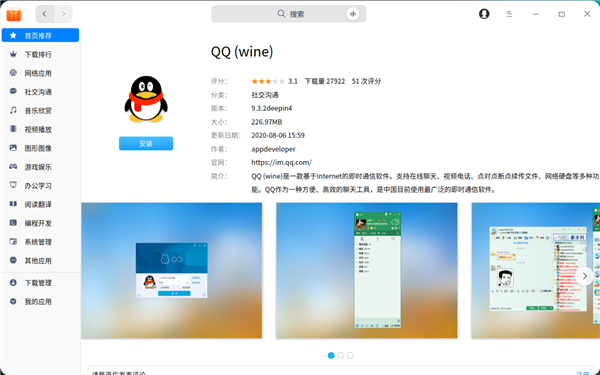Select the first carousel page dot
600x375 pixels.
tap(331, 355)
